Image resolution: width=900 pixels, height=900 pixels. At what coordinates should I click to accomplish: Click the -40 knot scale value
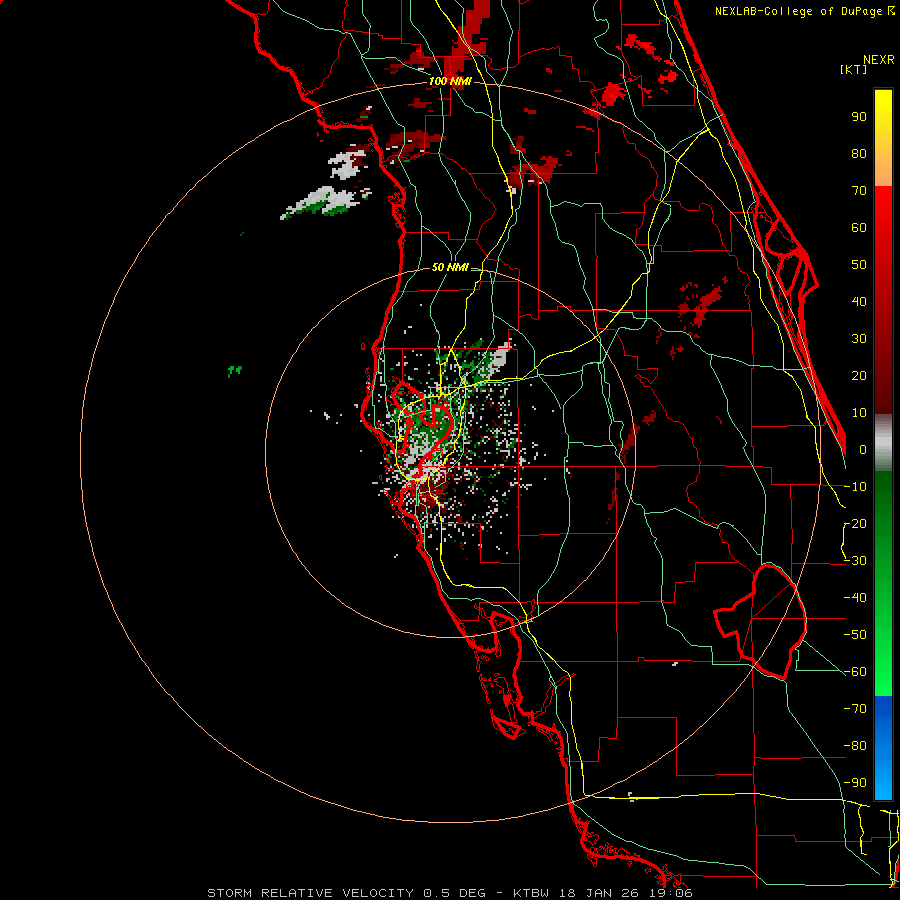855,598
